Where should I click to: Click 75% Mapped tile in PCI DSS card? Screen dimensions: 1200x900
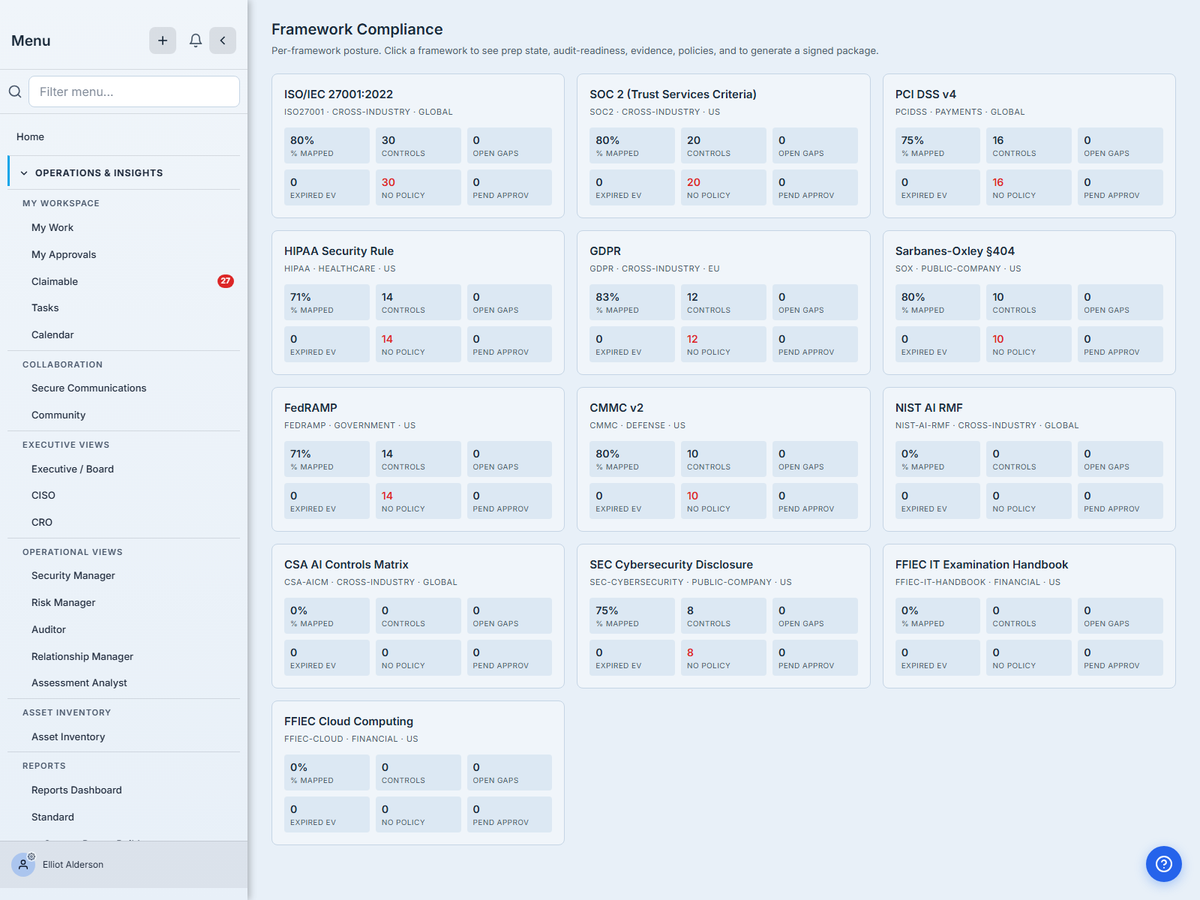click(938, 145)
